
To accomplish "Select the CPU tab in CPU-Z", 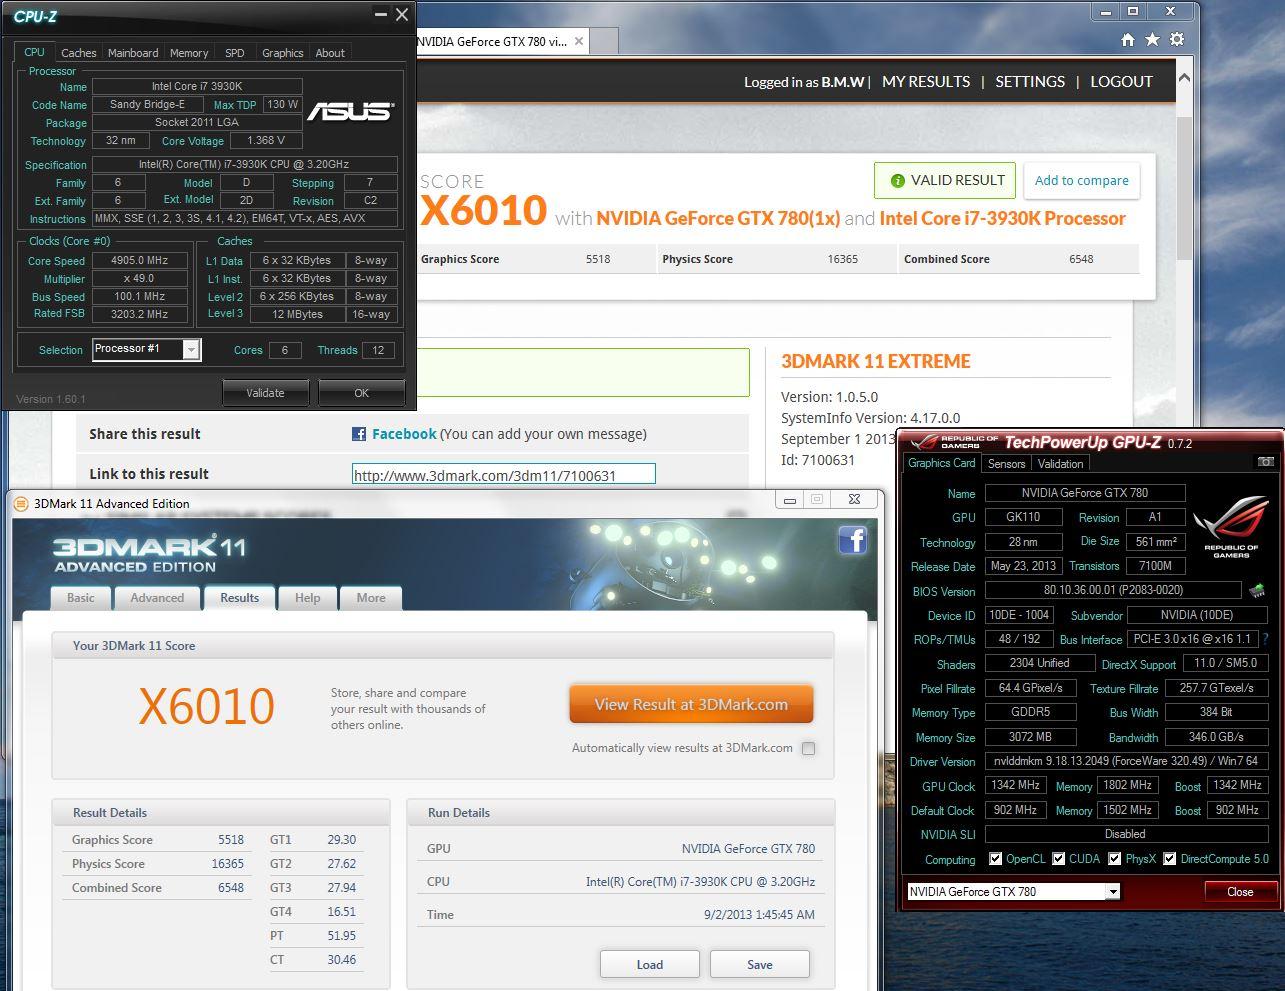I will point(34,52).
